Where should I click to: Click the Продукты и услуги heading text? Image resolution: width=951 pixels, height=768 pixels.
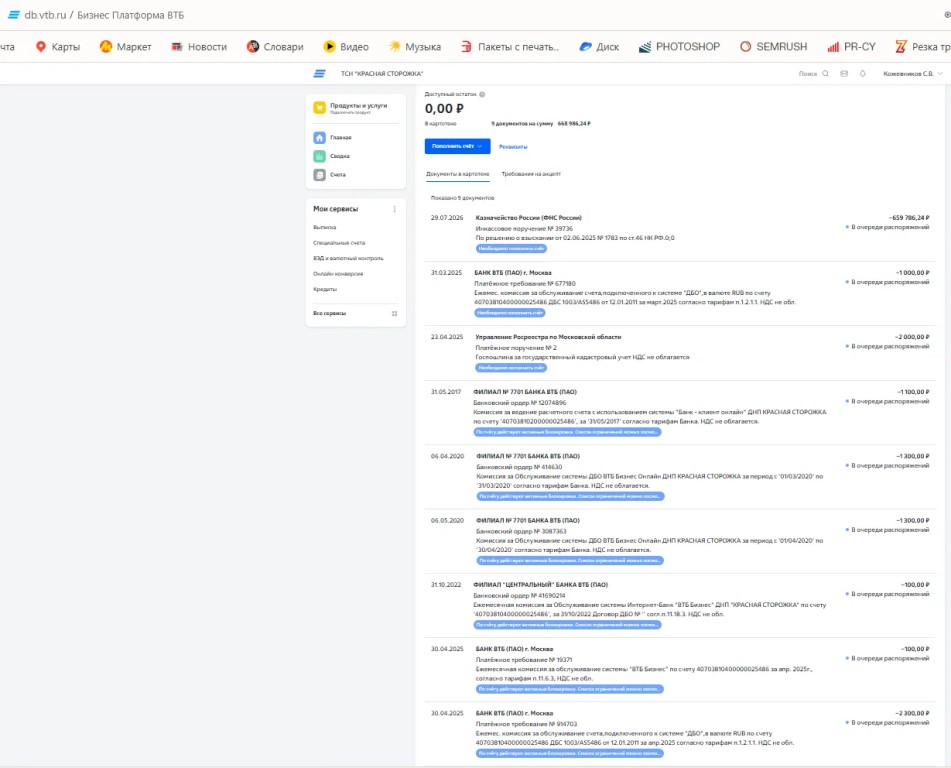(358, 106)
